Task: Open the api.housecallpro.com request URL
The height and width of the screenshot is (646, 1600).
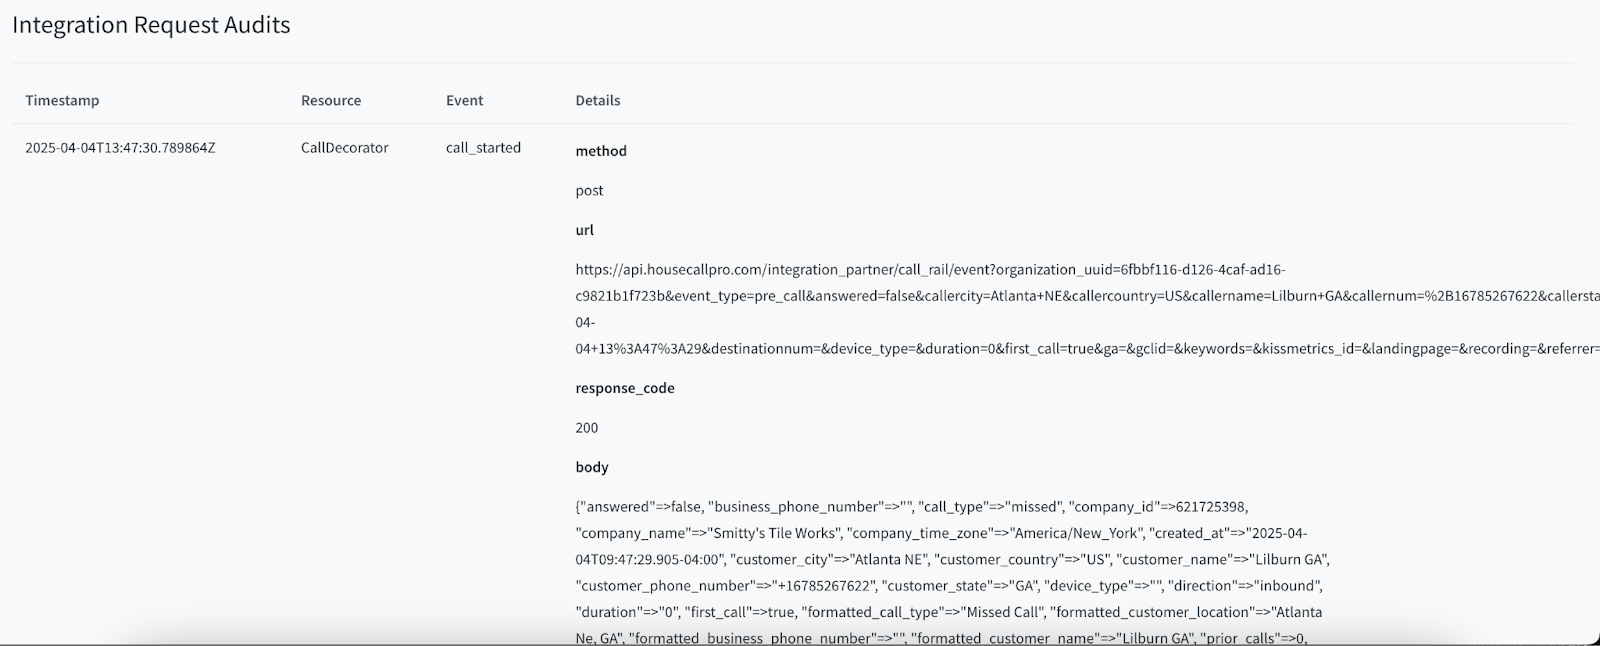Action: click(x=930, y=269)
